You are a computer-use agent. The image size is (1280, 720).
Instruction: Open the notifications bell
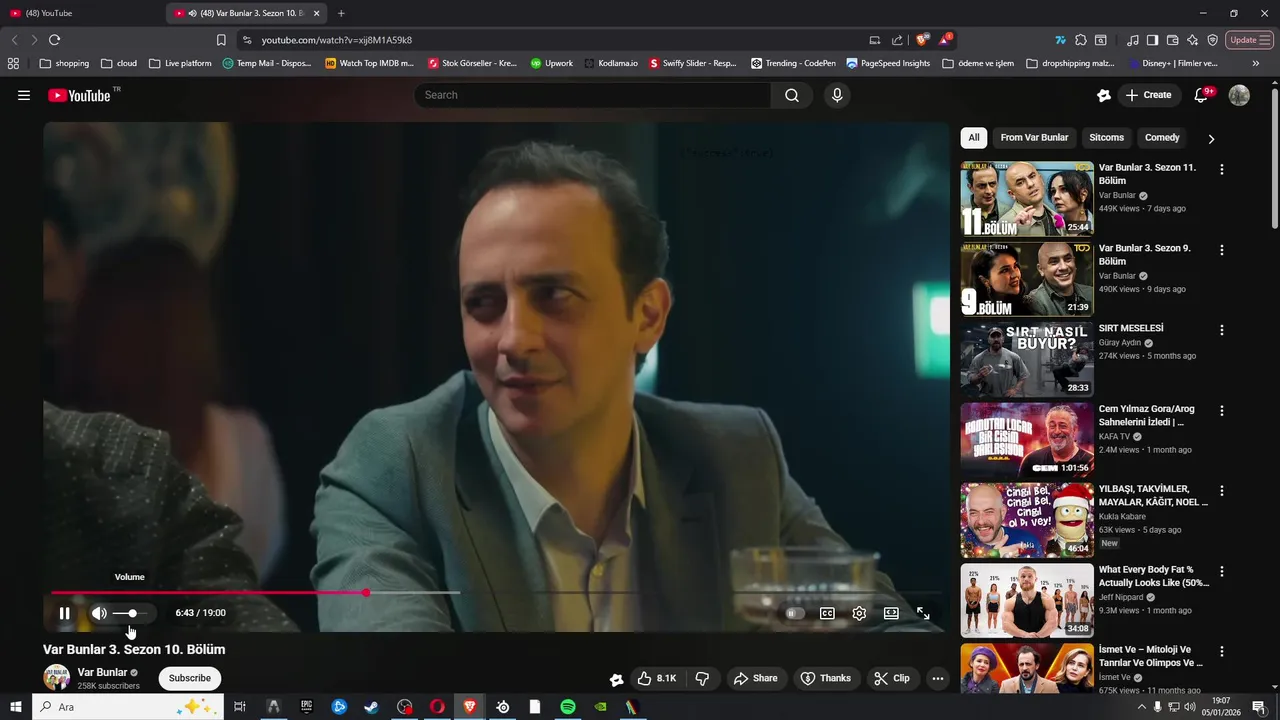coord(1202,95)
